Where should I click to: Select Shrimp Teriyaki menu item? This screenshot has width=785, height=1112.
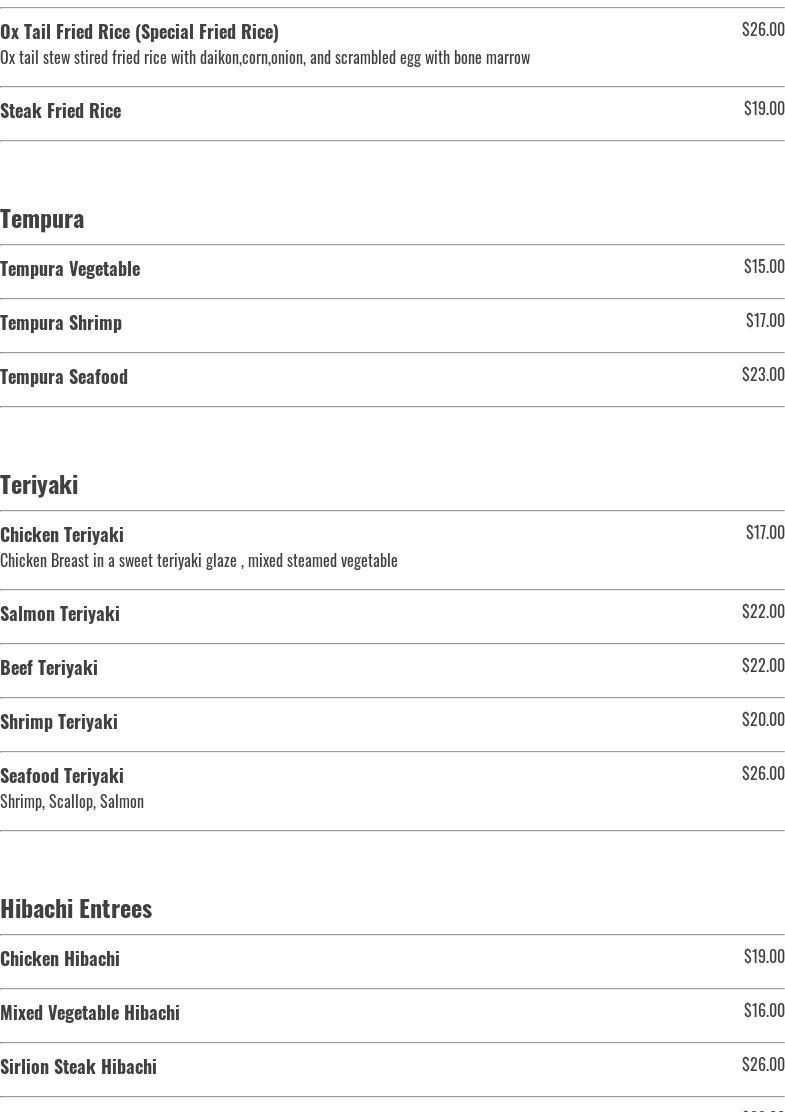59,722
